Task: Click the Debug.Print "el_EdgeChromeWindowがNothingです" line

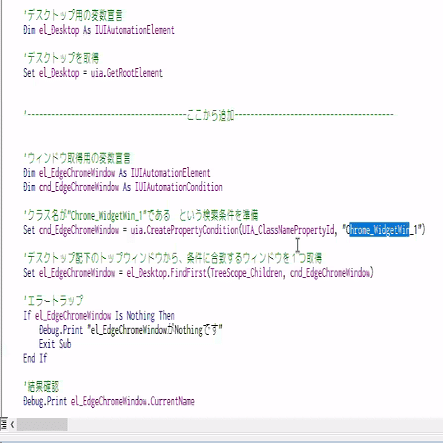Action: [x=131, y=330]
